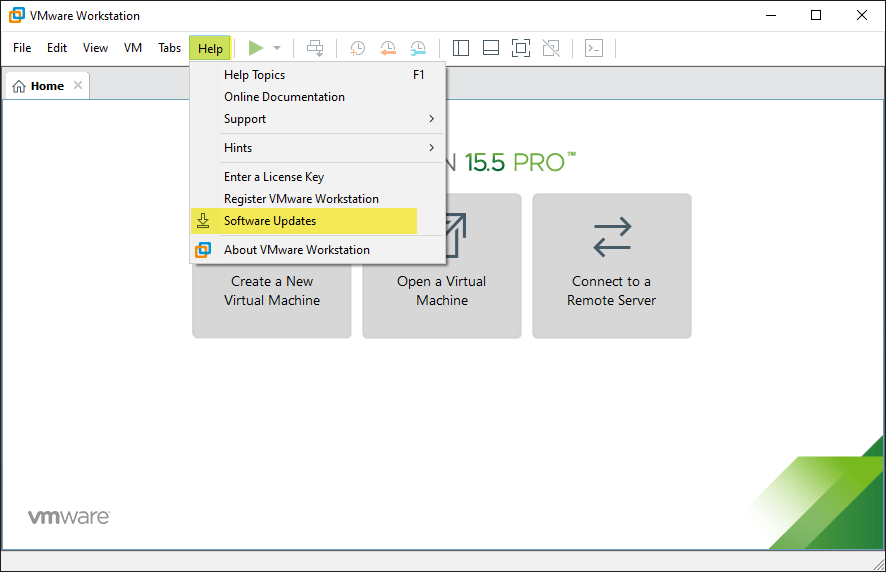Open the power options dropdown arrow

click(x=277, y=48)
